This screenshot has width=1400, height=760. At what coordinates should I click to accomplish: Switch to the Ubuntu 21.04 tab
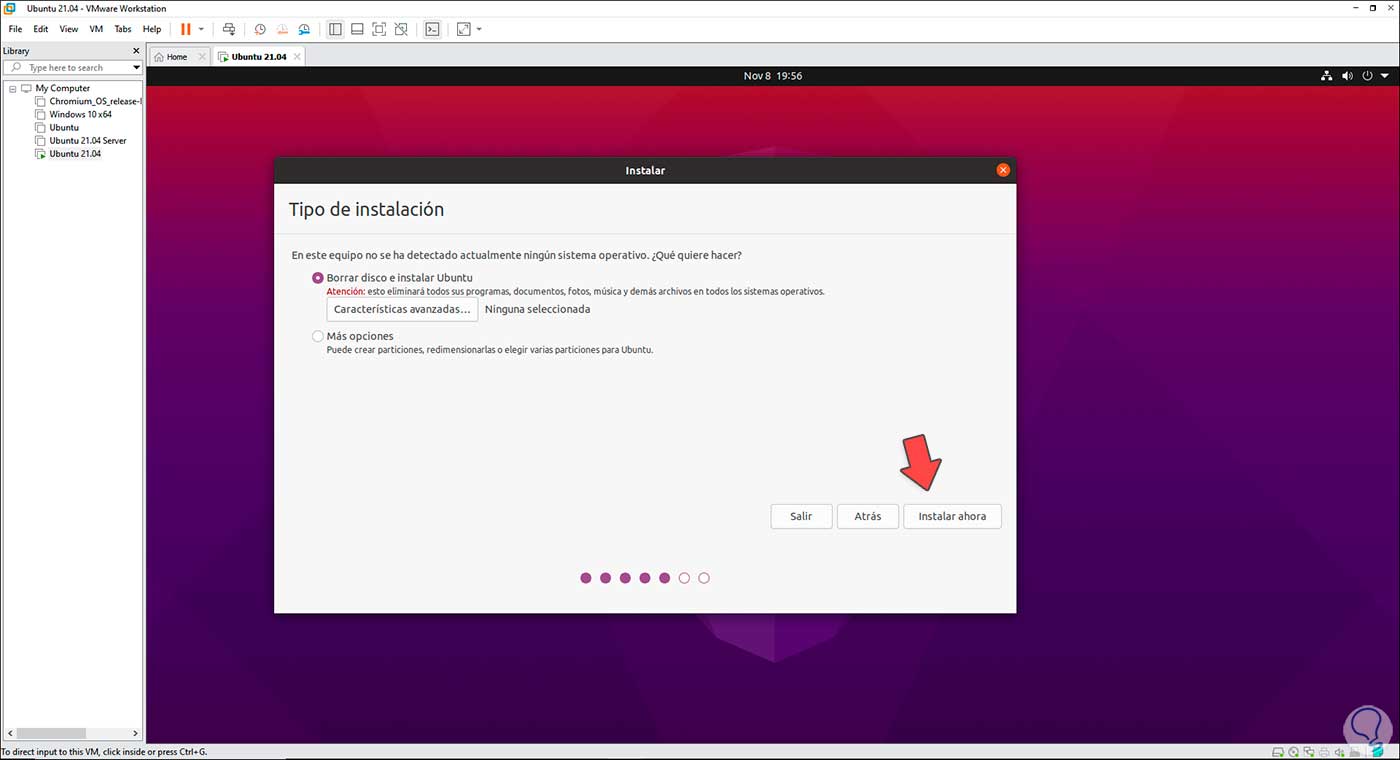click(x=258, y=57)
